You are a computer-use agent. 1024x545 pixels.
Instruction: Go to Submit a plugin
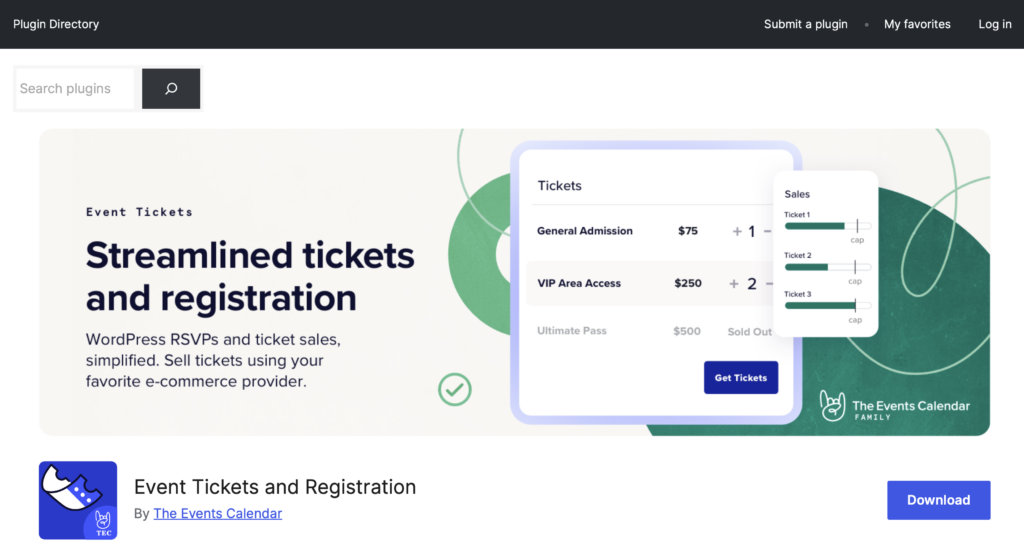(x=805, y=24)
